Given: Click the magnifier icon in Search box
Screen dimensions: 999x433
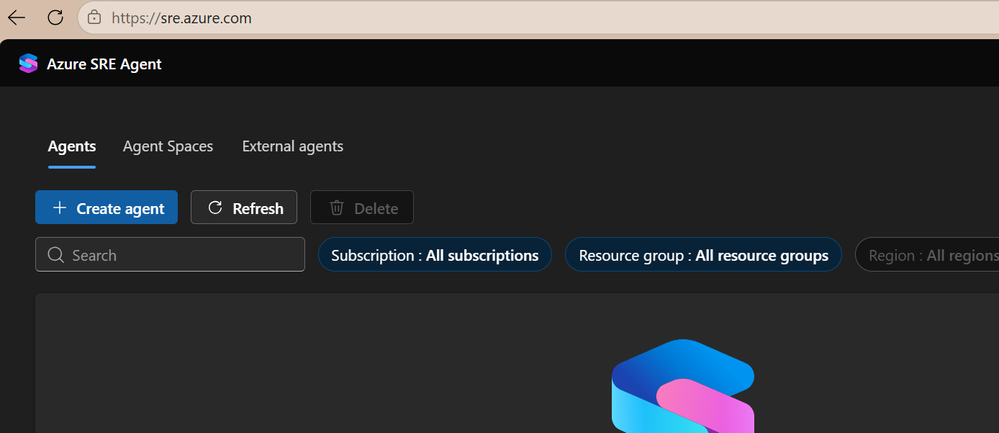Looking at the screenshot, I should (55, 255).
